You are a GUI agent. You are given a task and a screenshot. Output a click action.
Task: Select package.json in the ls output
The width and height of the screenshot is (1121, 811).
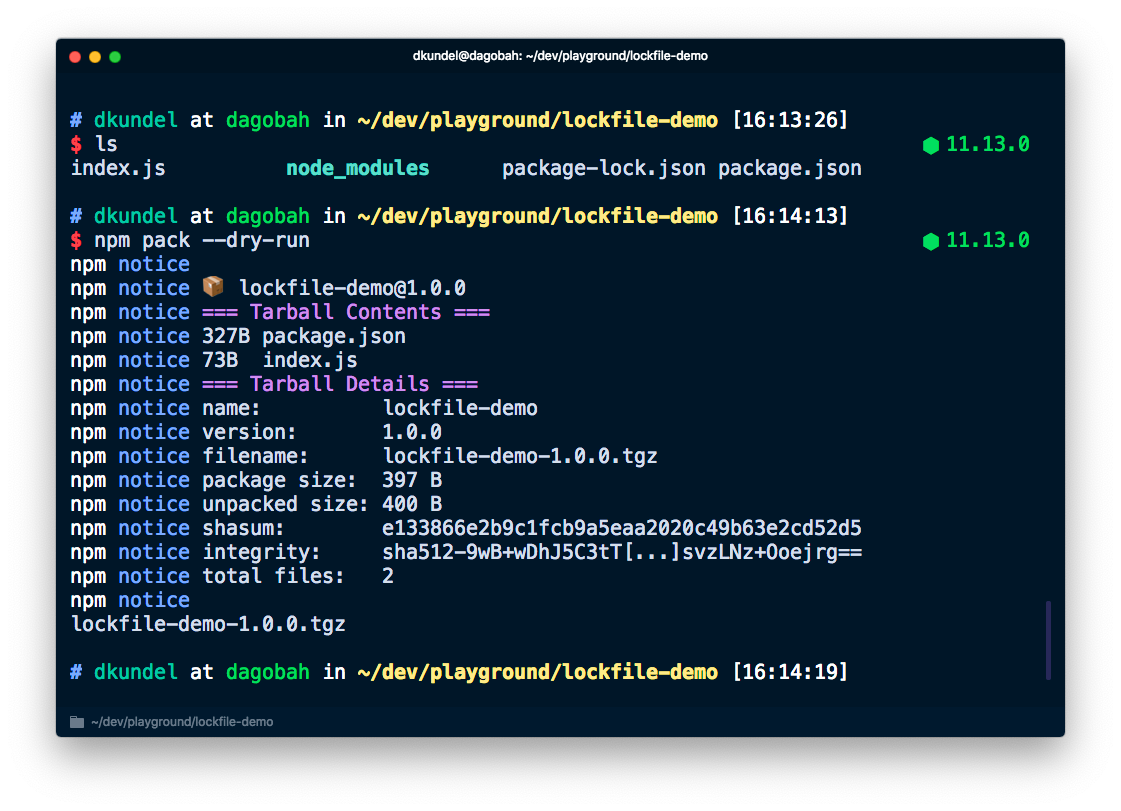789,168
